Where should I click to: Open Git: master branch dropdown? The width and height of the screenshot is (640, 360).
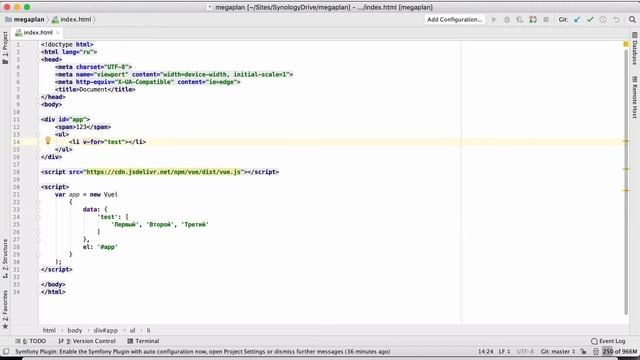coord(558,351)
